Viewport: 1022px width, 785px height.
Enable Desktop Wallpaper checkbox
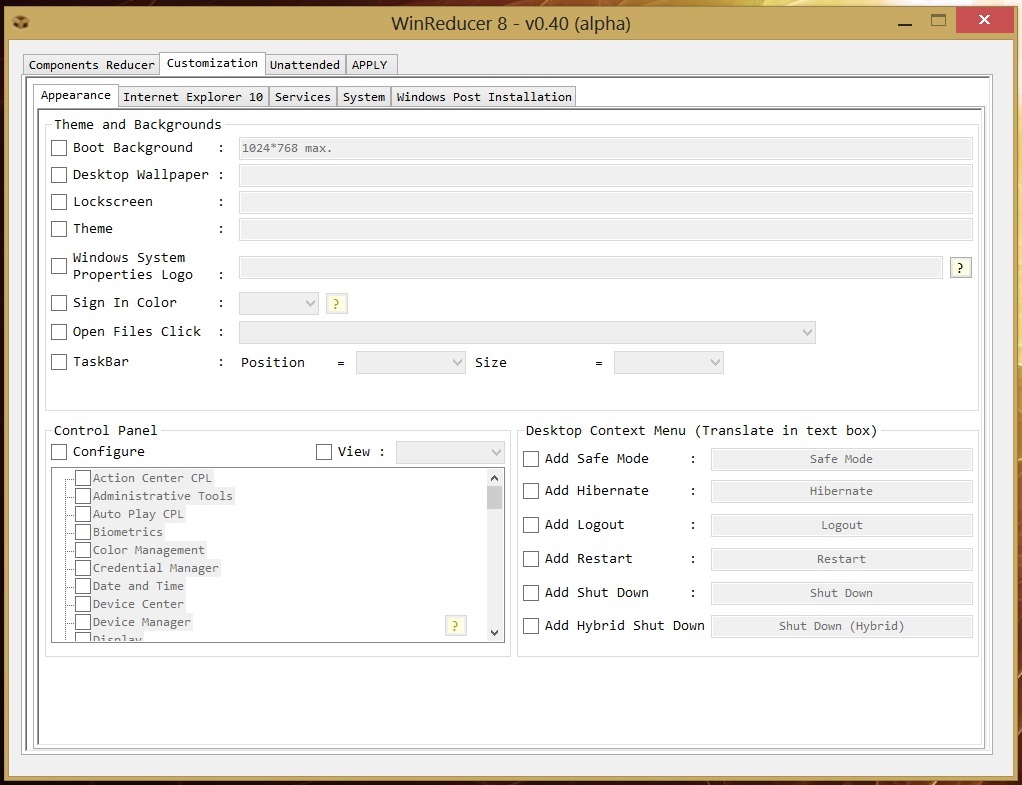point(59,175)
